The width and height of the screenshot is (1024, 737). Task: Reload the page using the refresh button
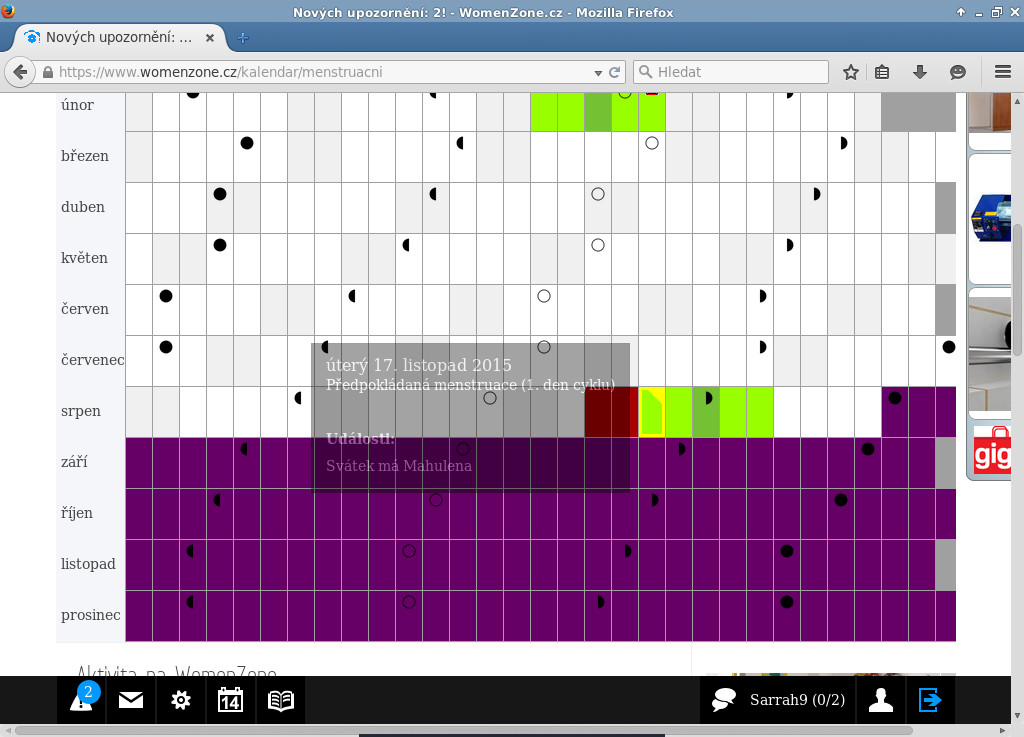tap(615, 72)
